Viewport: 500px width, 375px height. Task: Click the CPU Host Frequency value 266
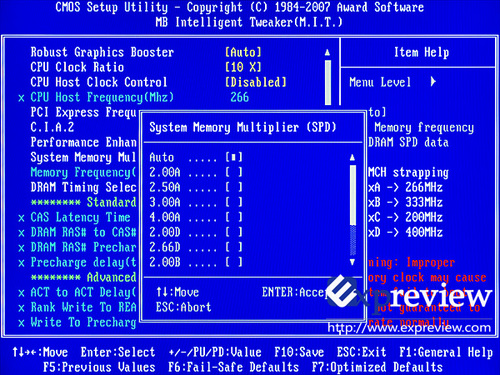click(240, 97)
